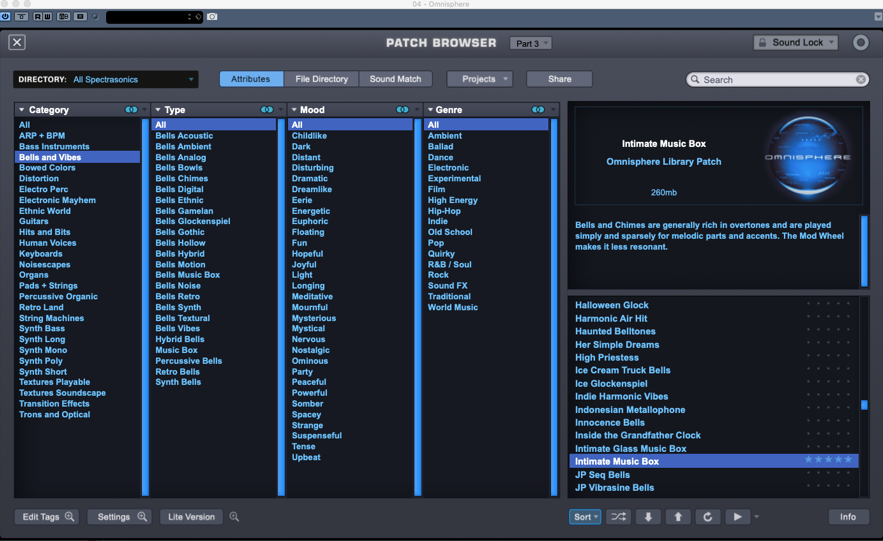Viewport: 883px width, 541px height.
Task: Select Trons and Optical category
Action: click(54, 414)
